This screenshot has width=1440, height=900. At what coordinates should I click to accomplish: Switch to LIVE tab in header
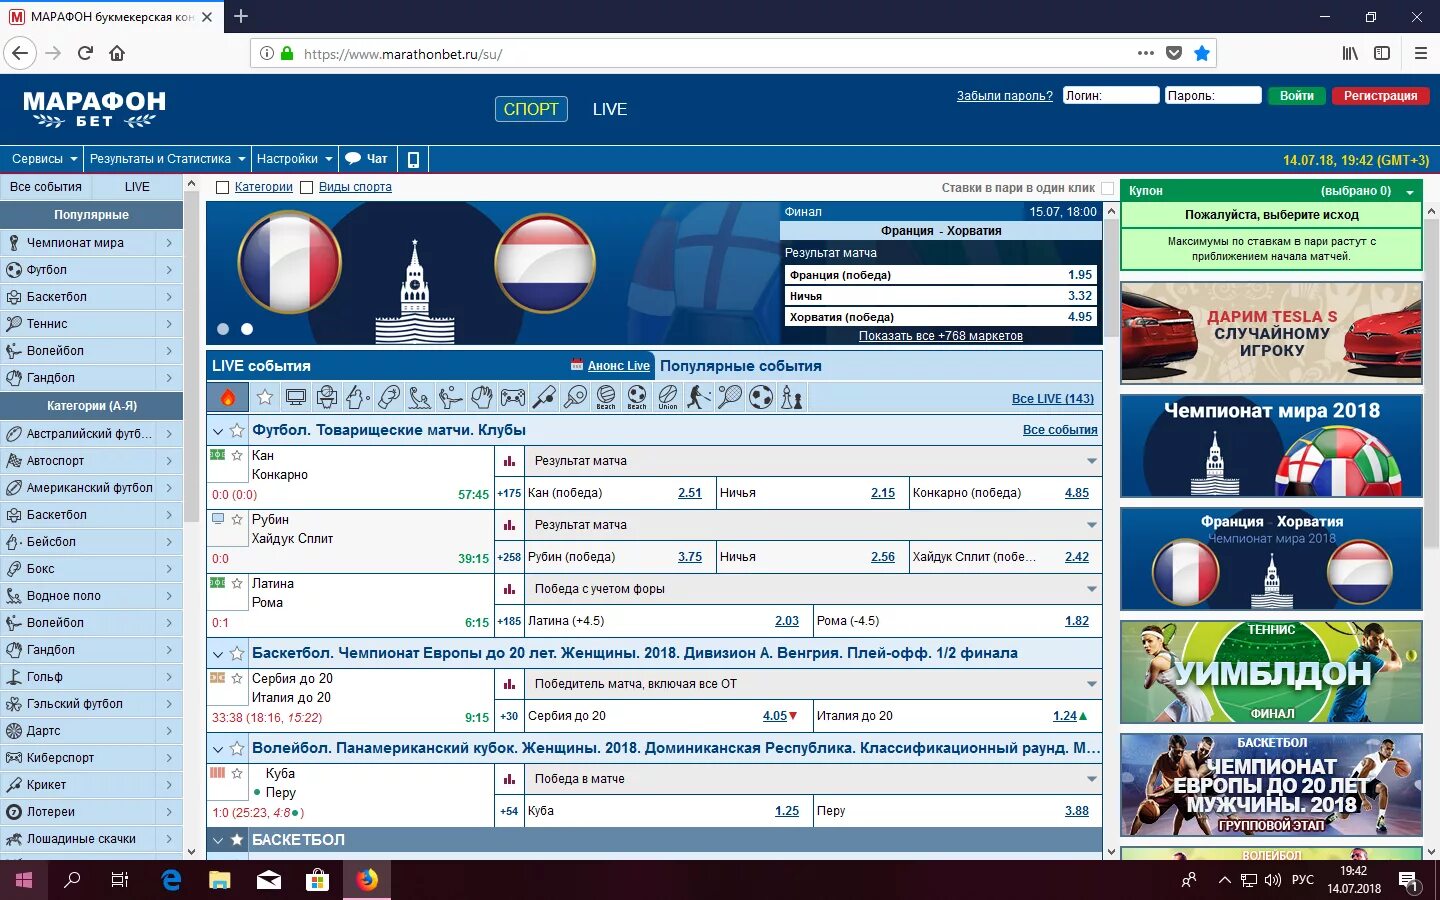pyautogui.click(x=609, y=109)
